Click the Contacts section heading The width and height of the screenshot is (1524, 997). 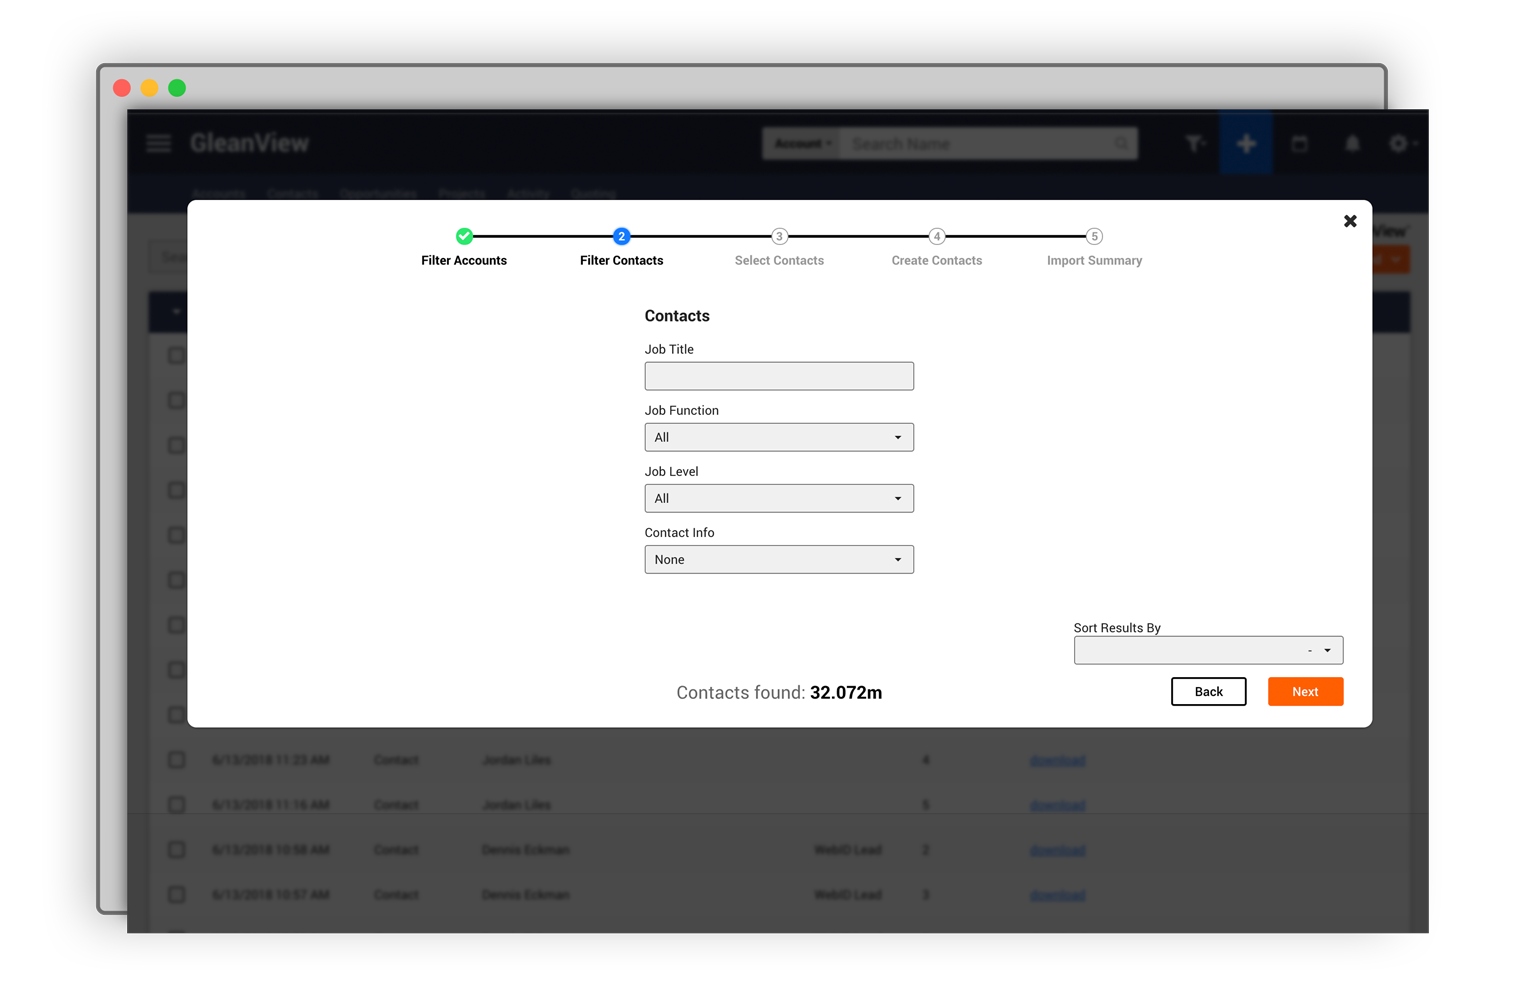point(677,316)
